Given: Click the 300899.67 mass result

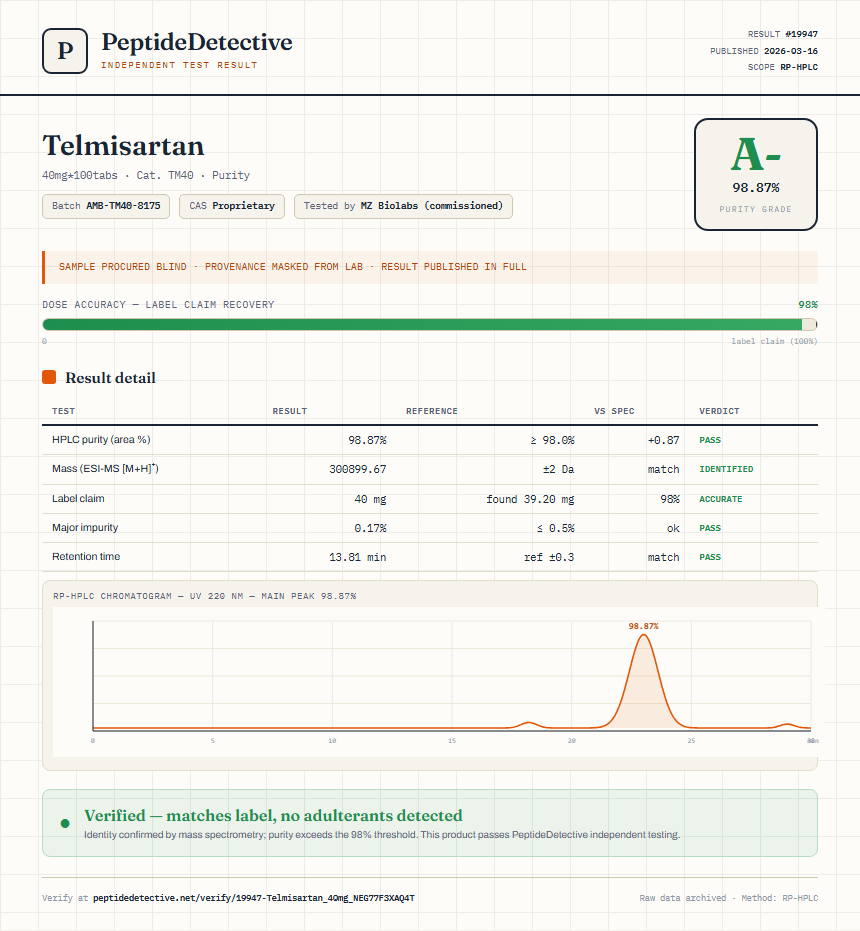Looking at the screenshot, I should [x=358, y=469].
